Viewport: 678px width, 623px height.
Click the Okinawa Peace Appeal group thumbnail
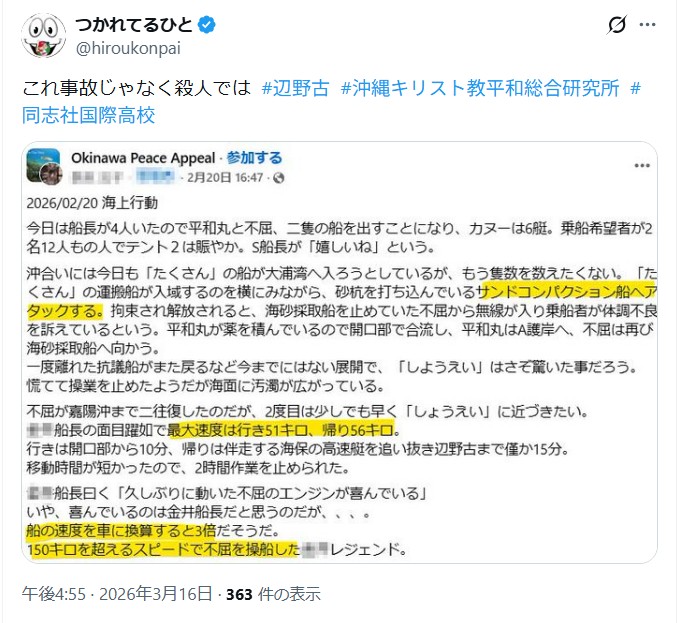pos(44,166)
